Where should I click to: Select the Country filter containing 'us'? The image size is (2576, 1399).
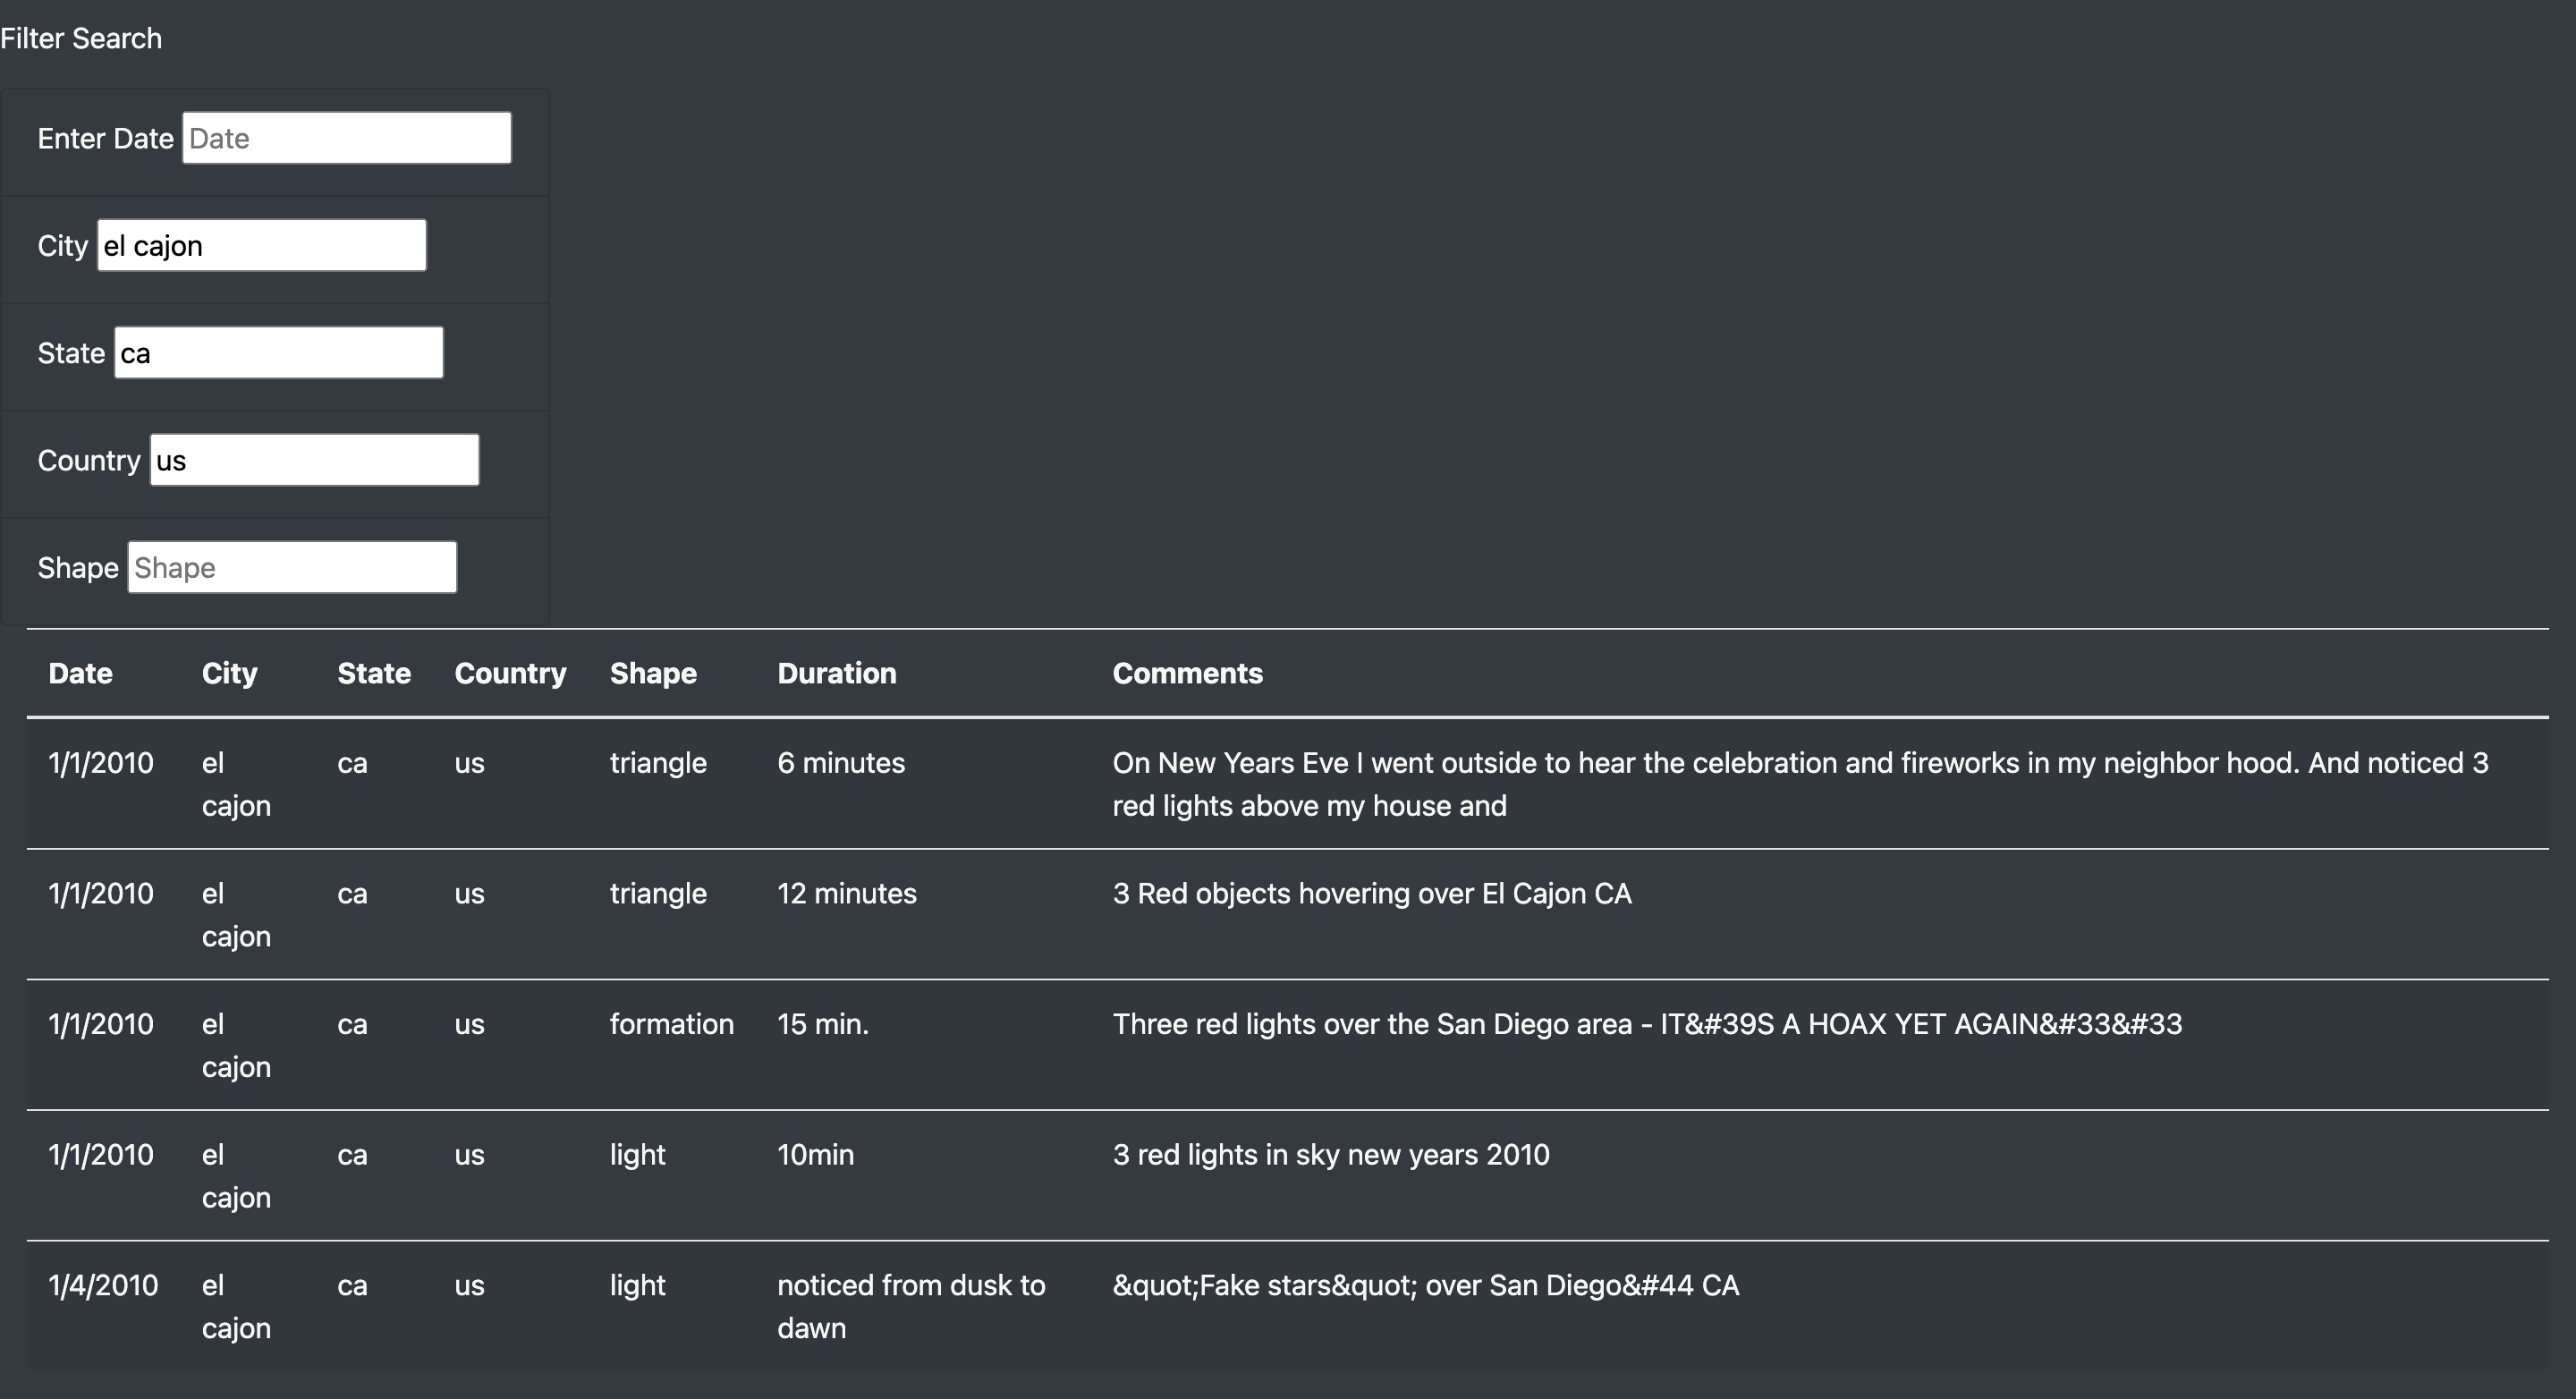click(313, 459)
